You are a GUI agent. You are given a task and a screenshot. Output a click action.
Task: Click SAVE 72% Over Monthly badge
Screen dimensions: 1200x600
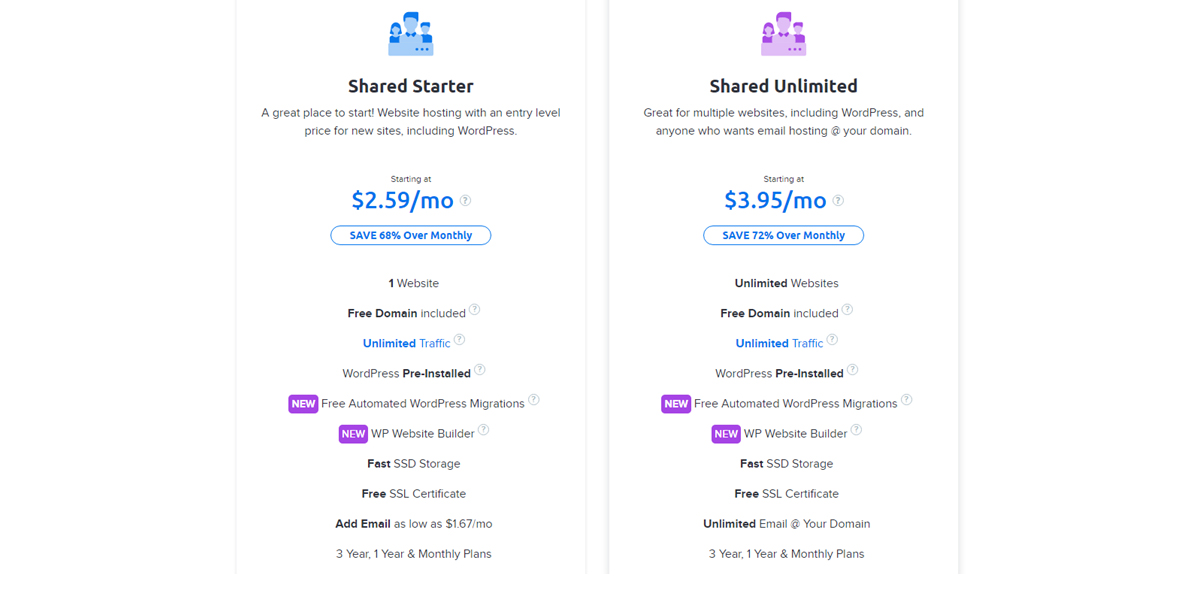[783, 235]
